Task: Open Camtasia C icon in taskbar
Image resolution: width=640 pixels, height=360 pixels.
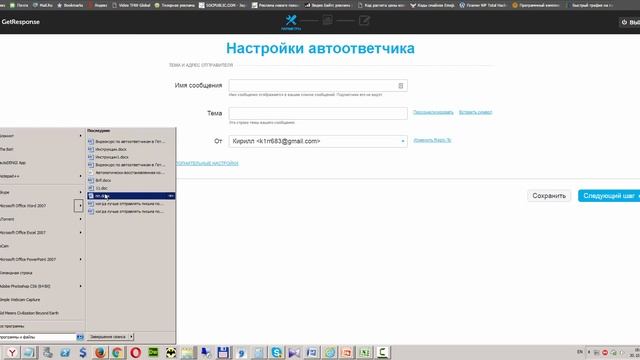Action: click(382, 352)
